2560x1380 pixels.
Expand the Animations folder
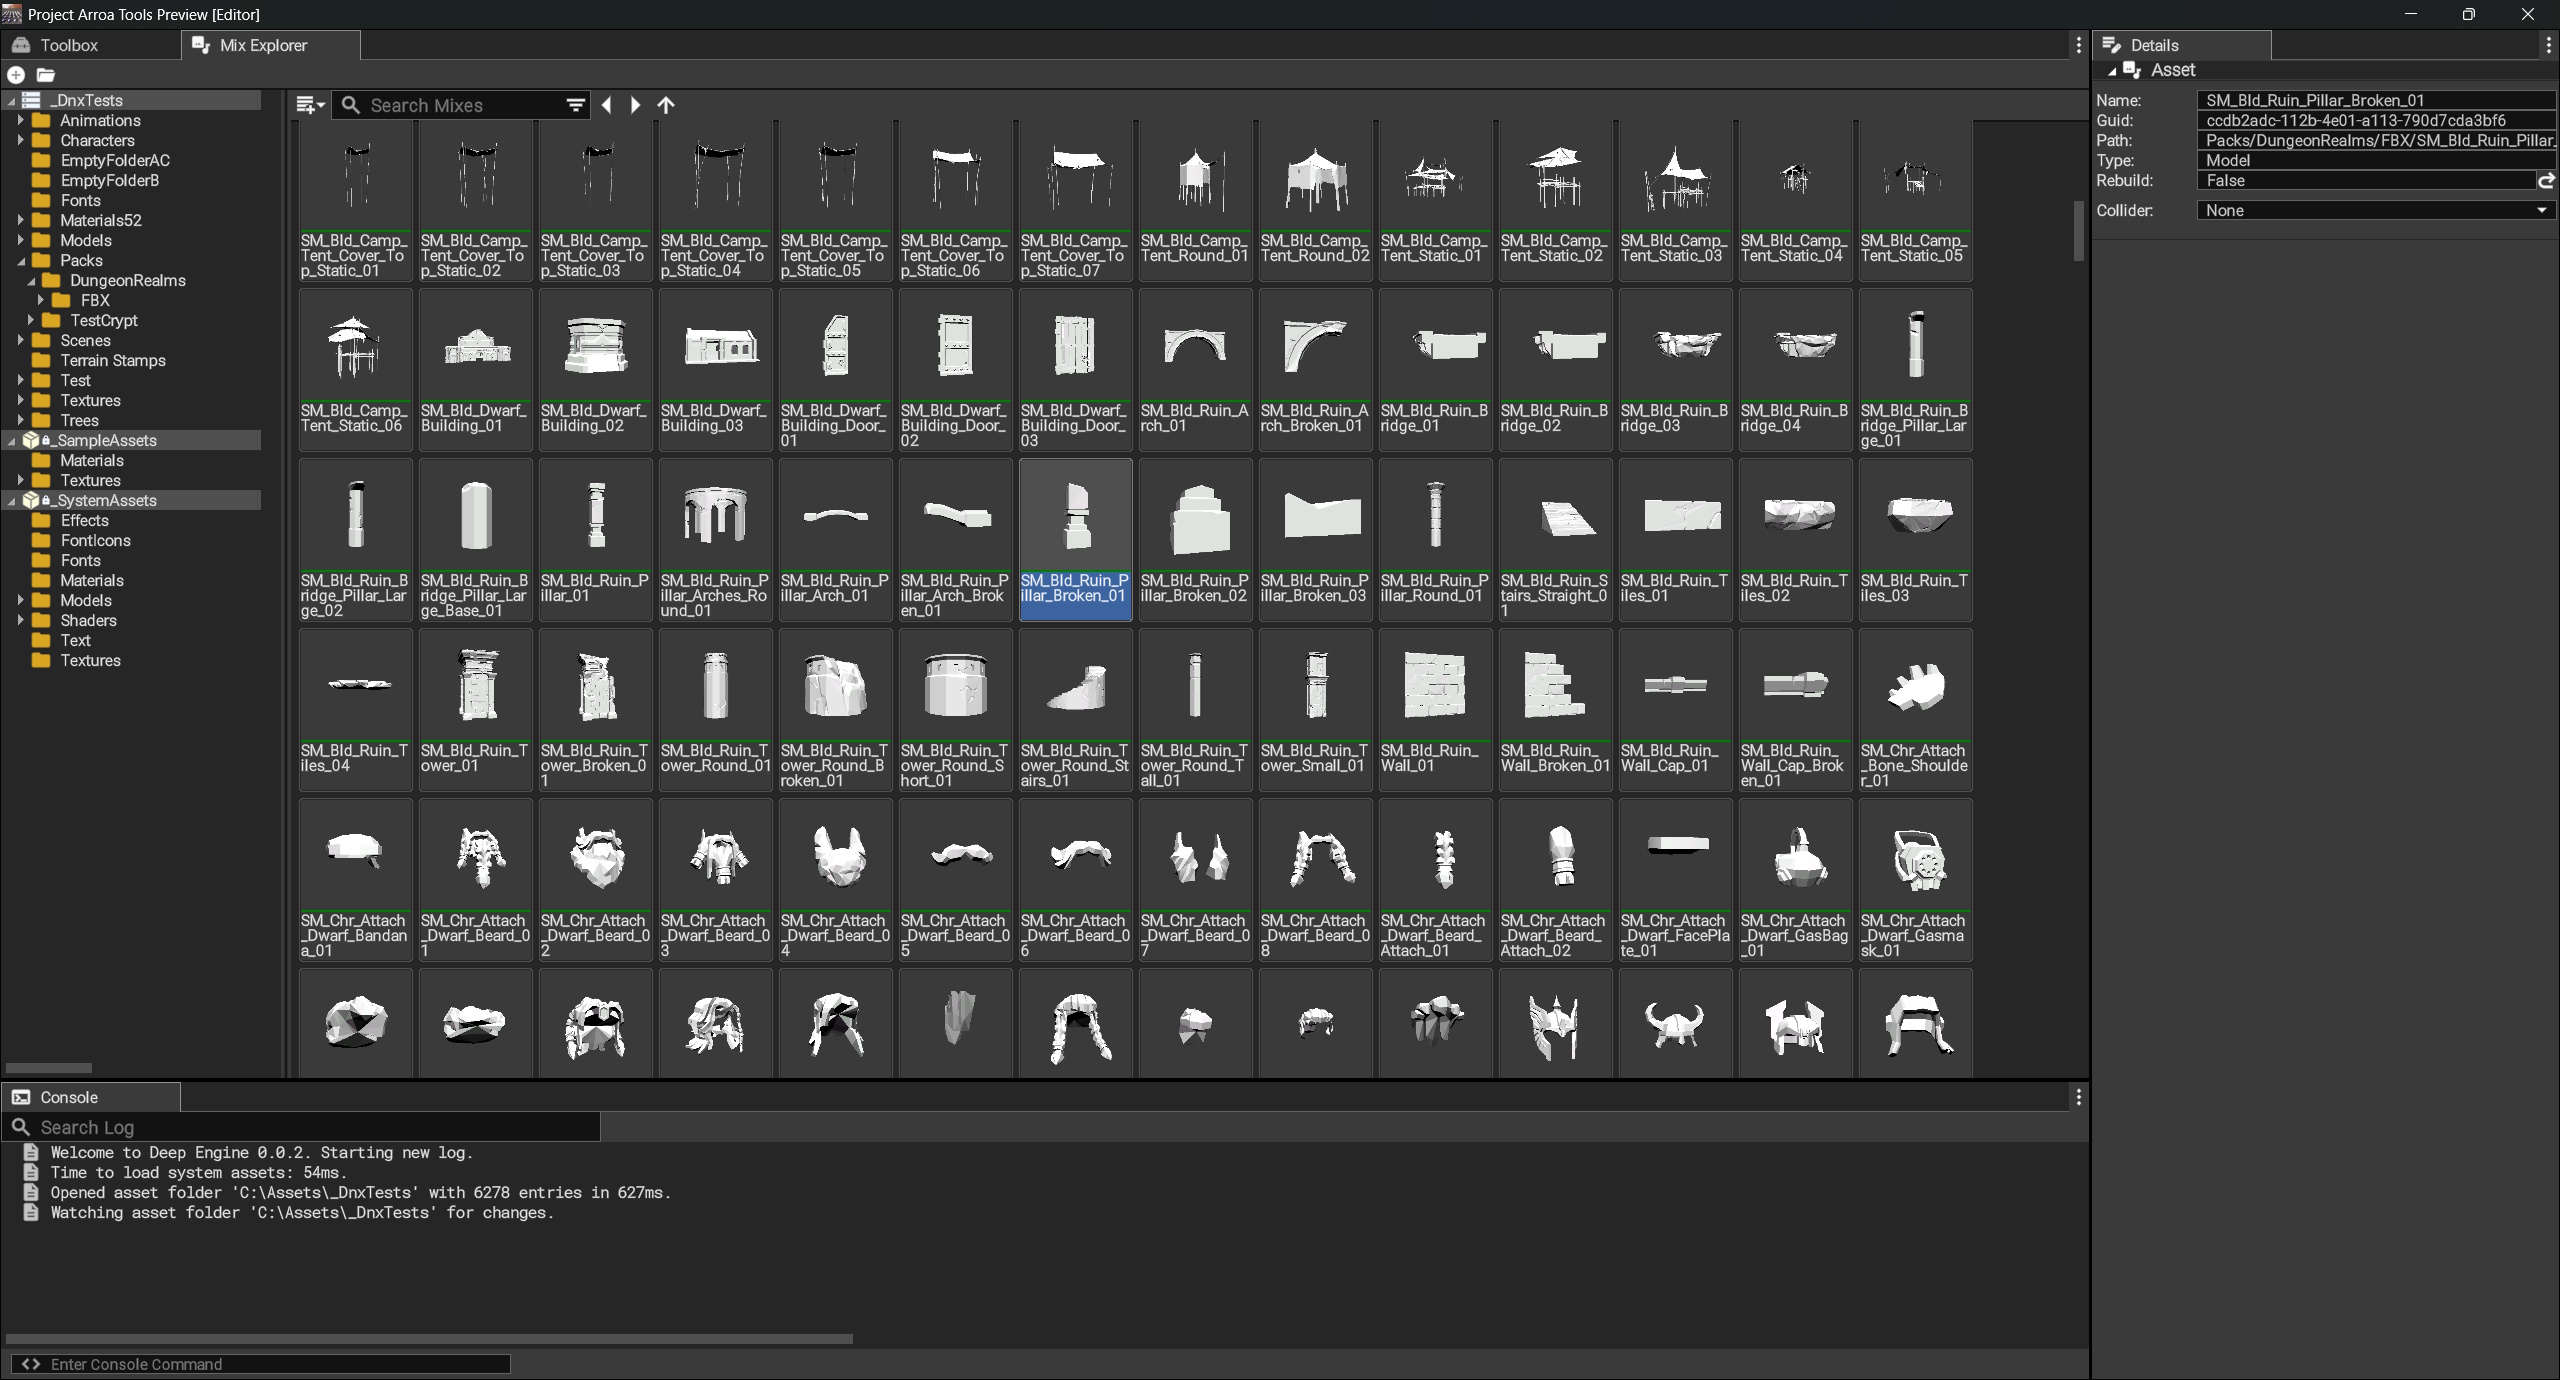pos(20,121)
